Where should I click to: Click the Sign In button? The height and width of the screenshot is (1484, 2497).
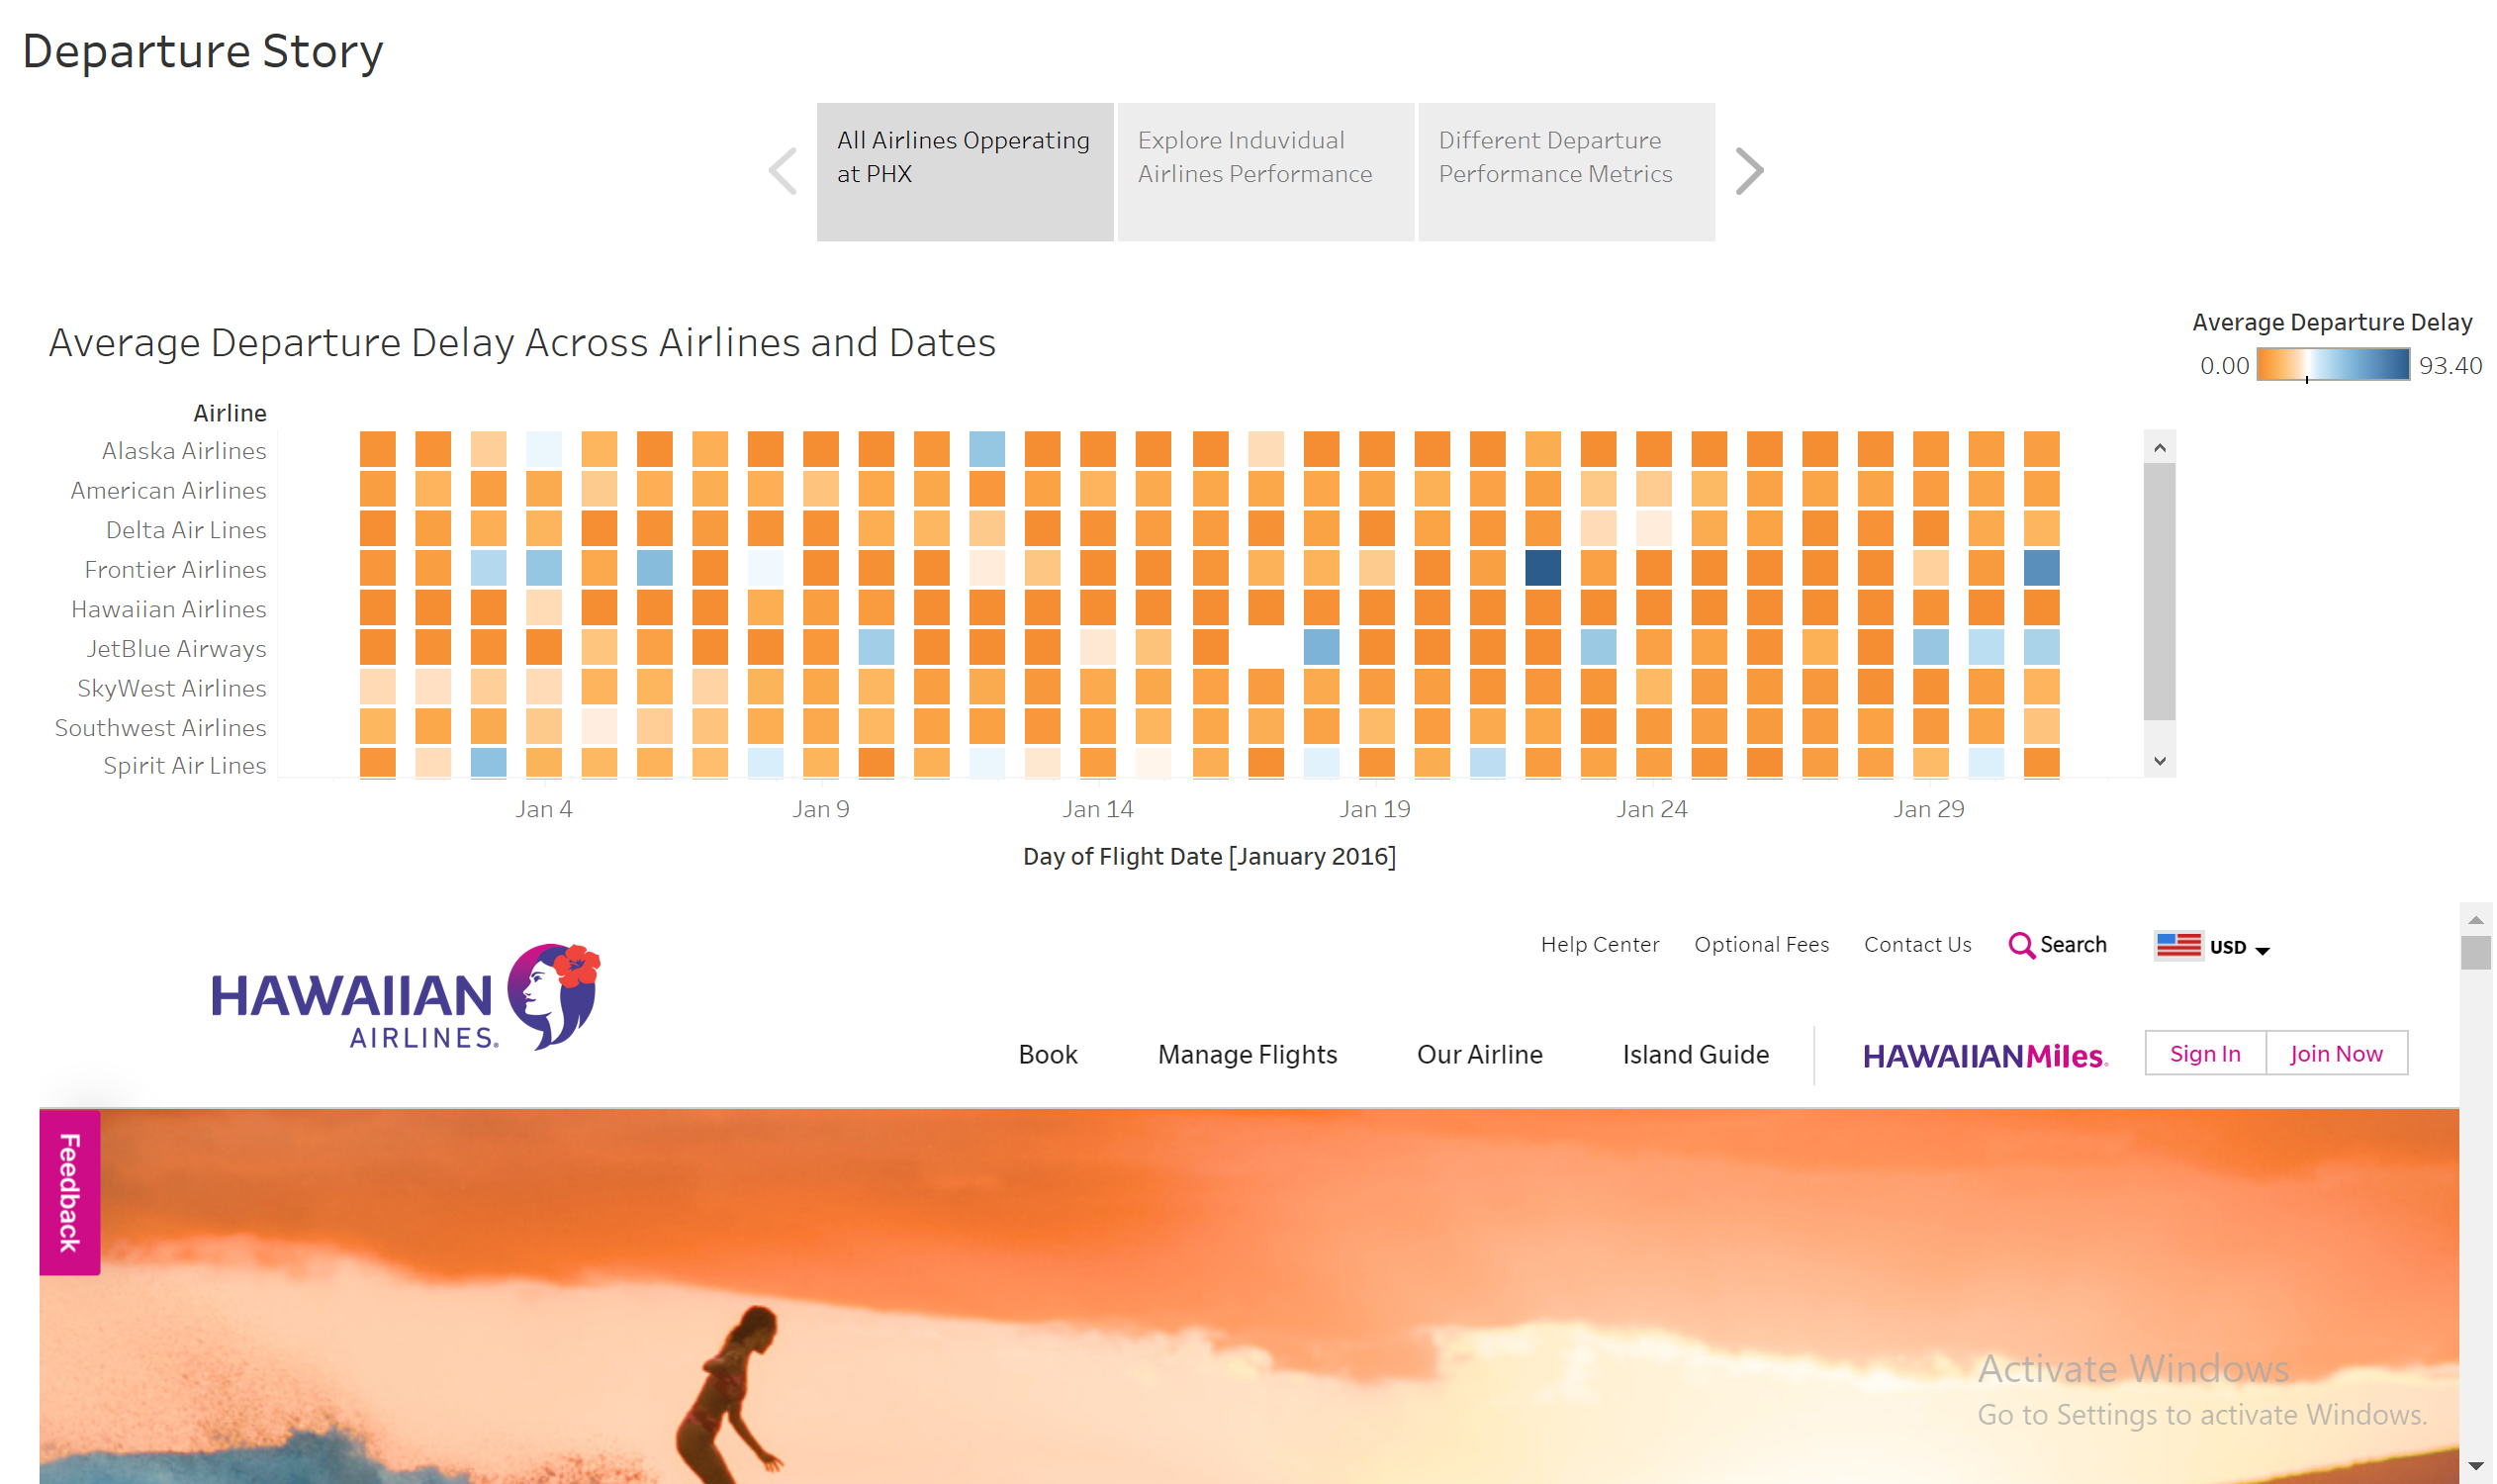coord(2205,1053)
